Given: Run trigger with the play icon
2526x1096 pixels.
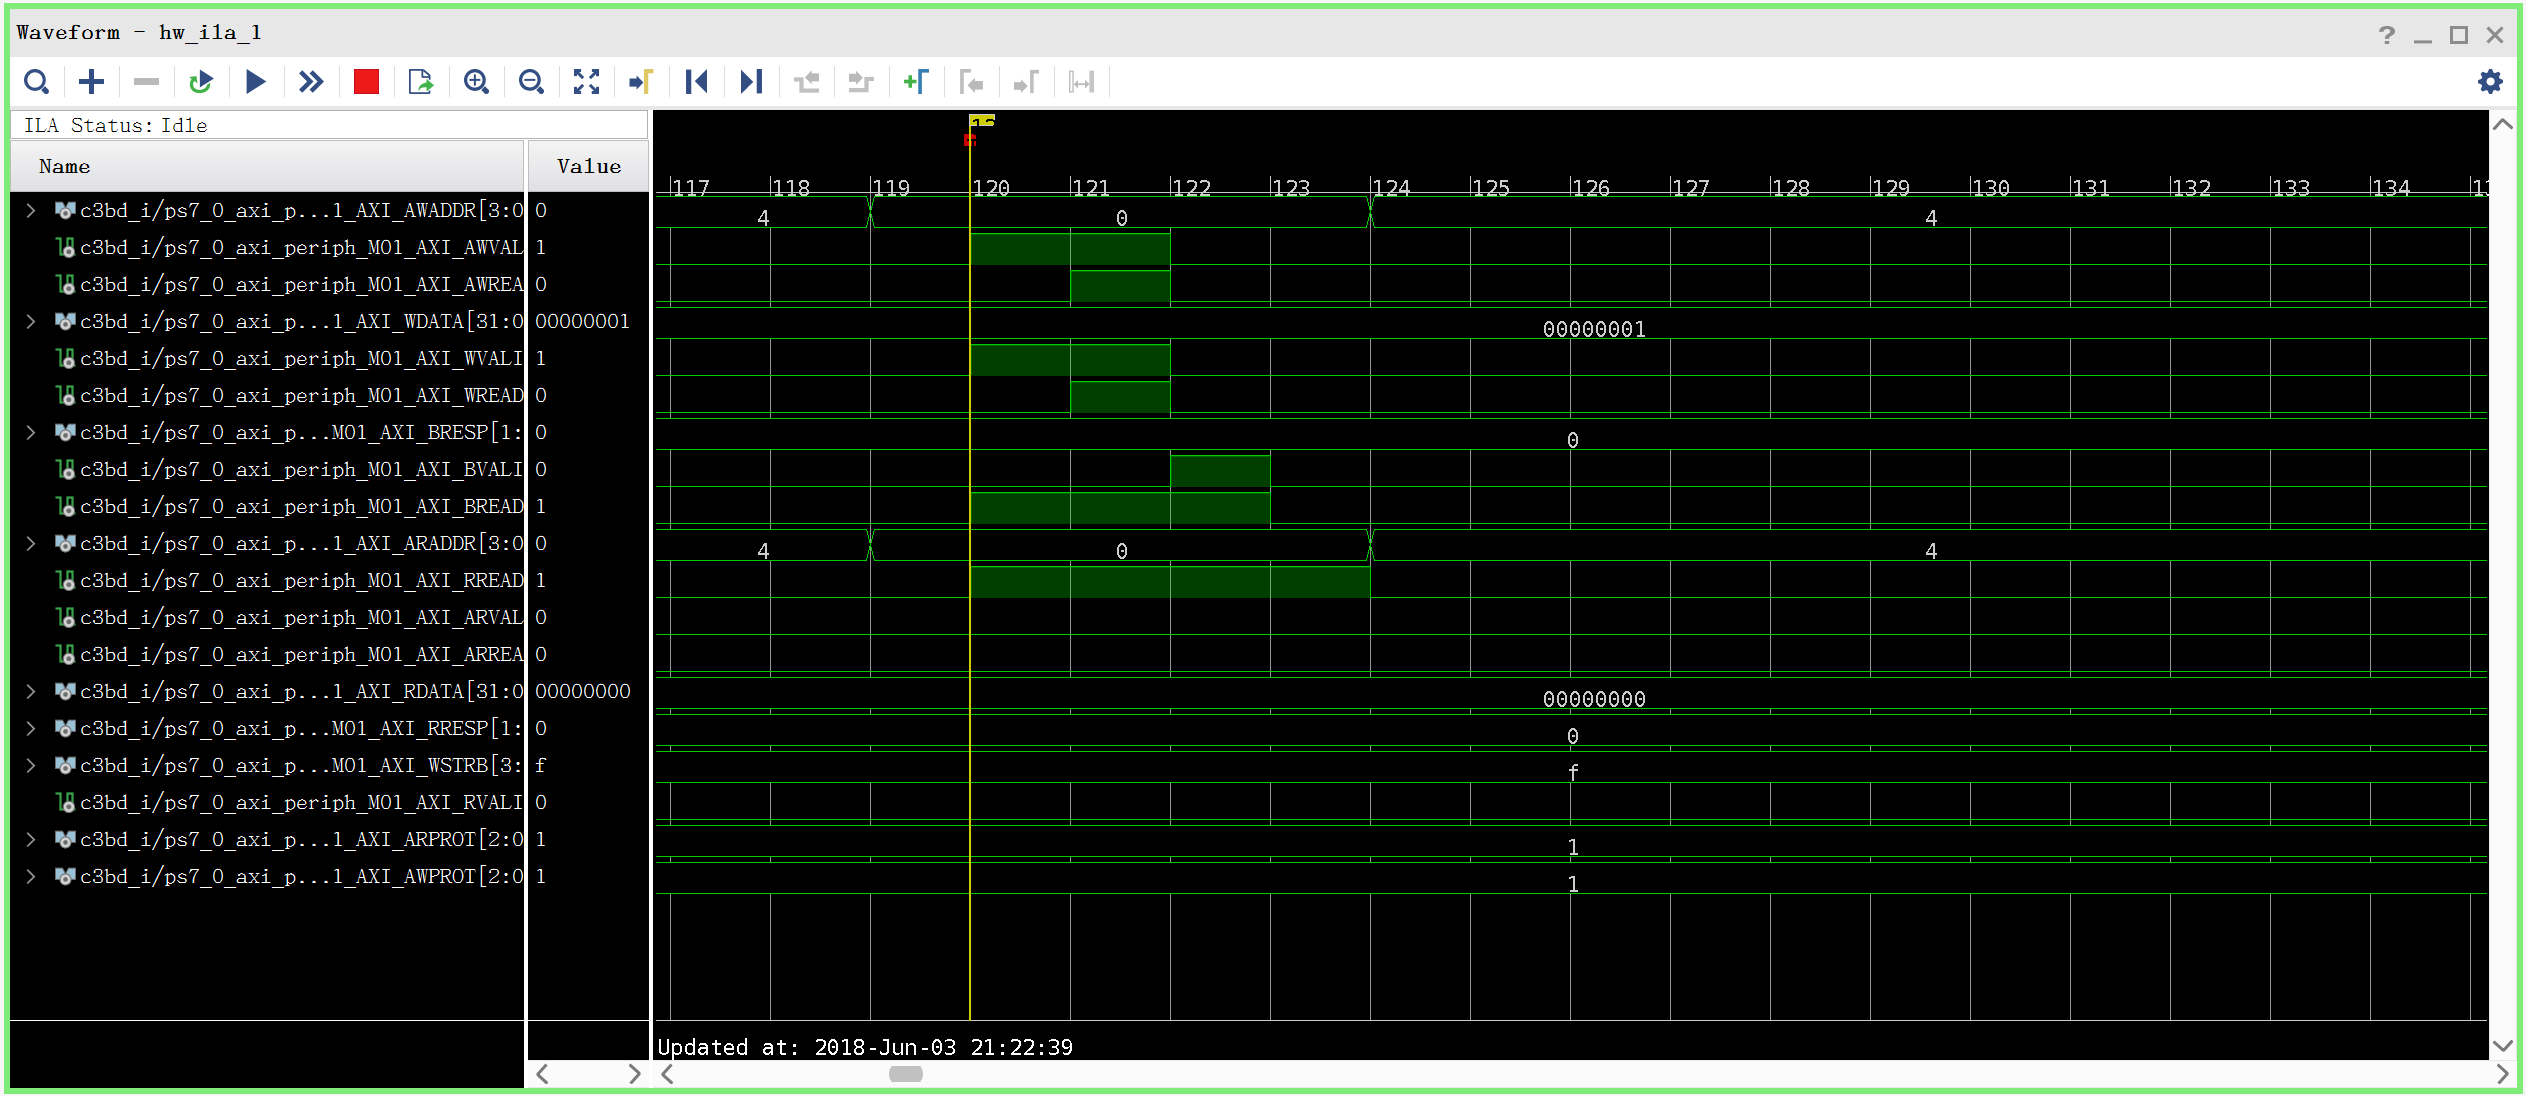Looking at the screenshot, I should pyautogui.click(x=255, y=82).
